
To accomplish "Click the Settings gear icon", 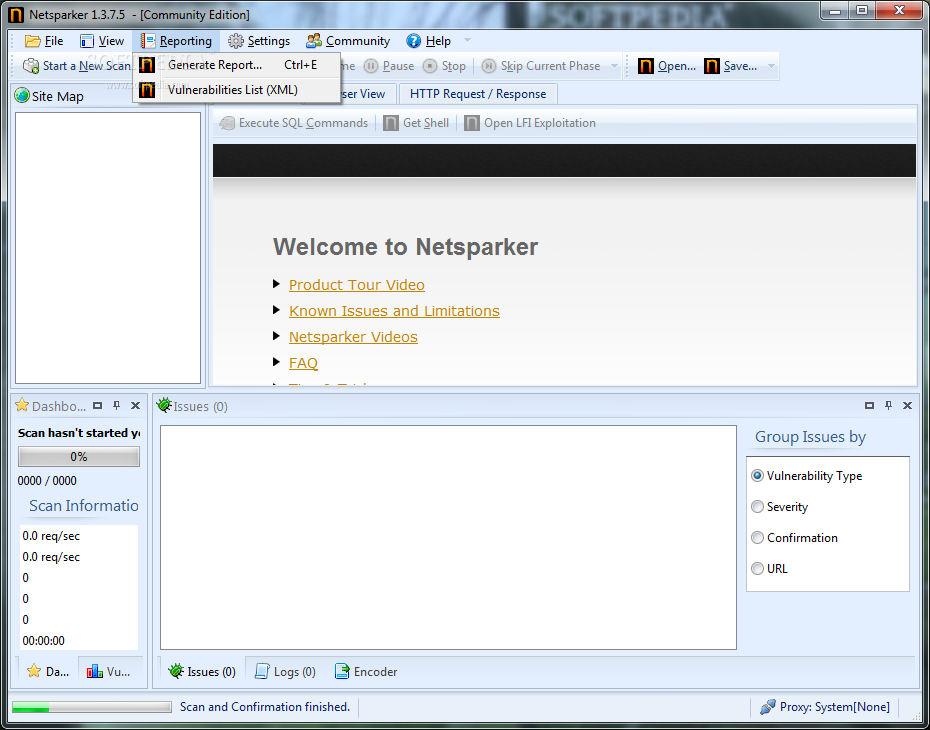I will point(236,40).
